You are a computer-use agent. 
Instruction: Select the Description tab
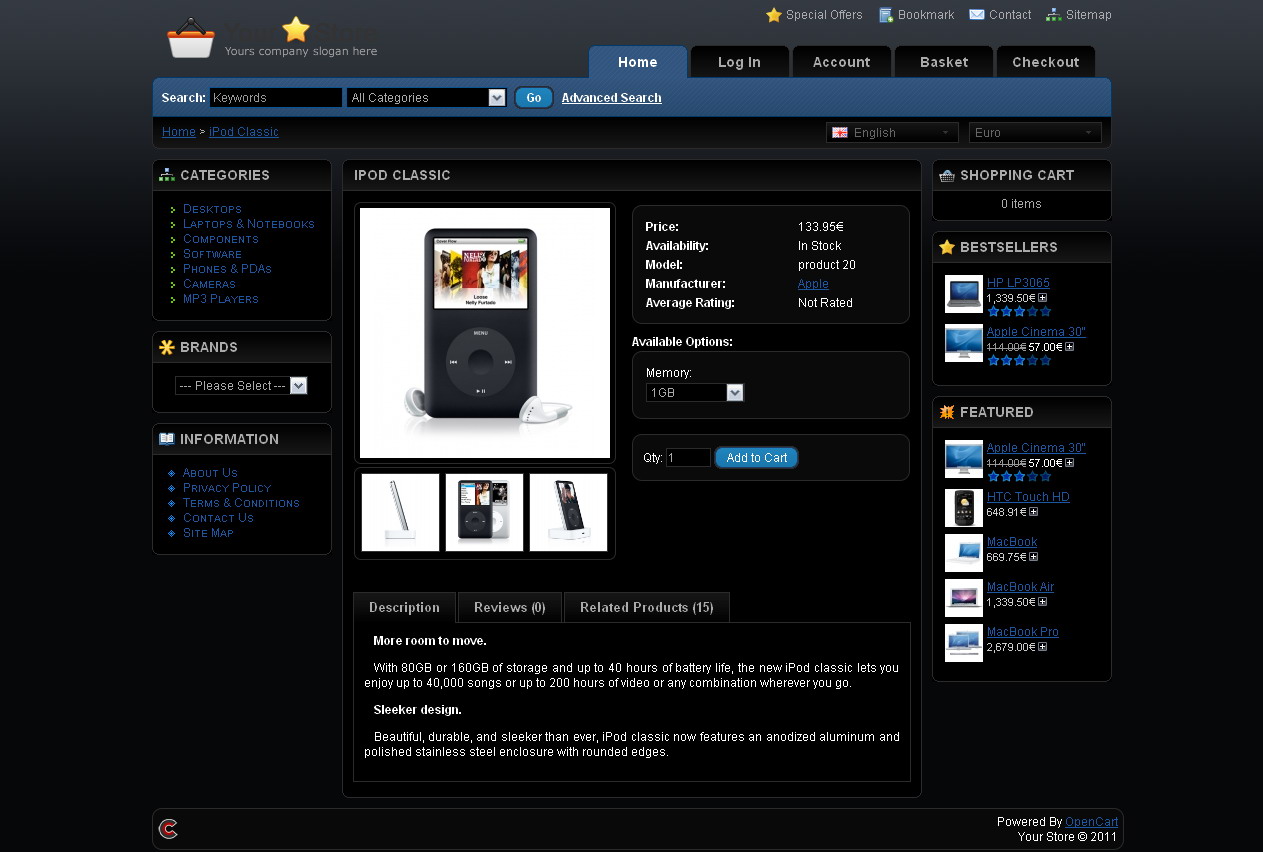404,607
